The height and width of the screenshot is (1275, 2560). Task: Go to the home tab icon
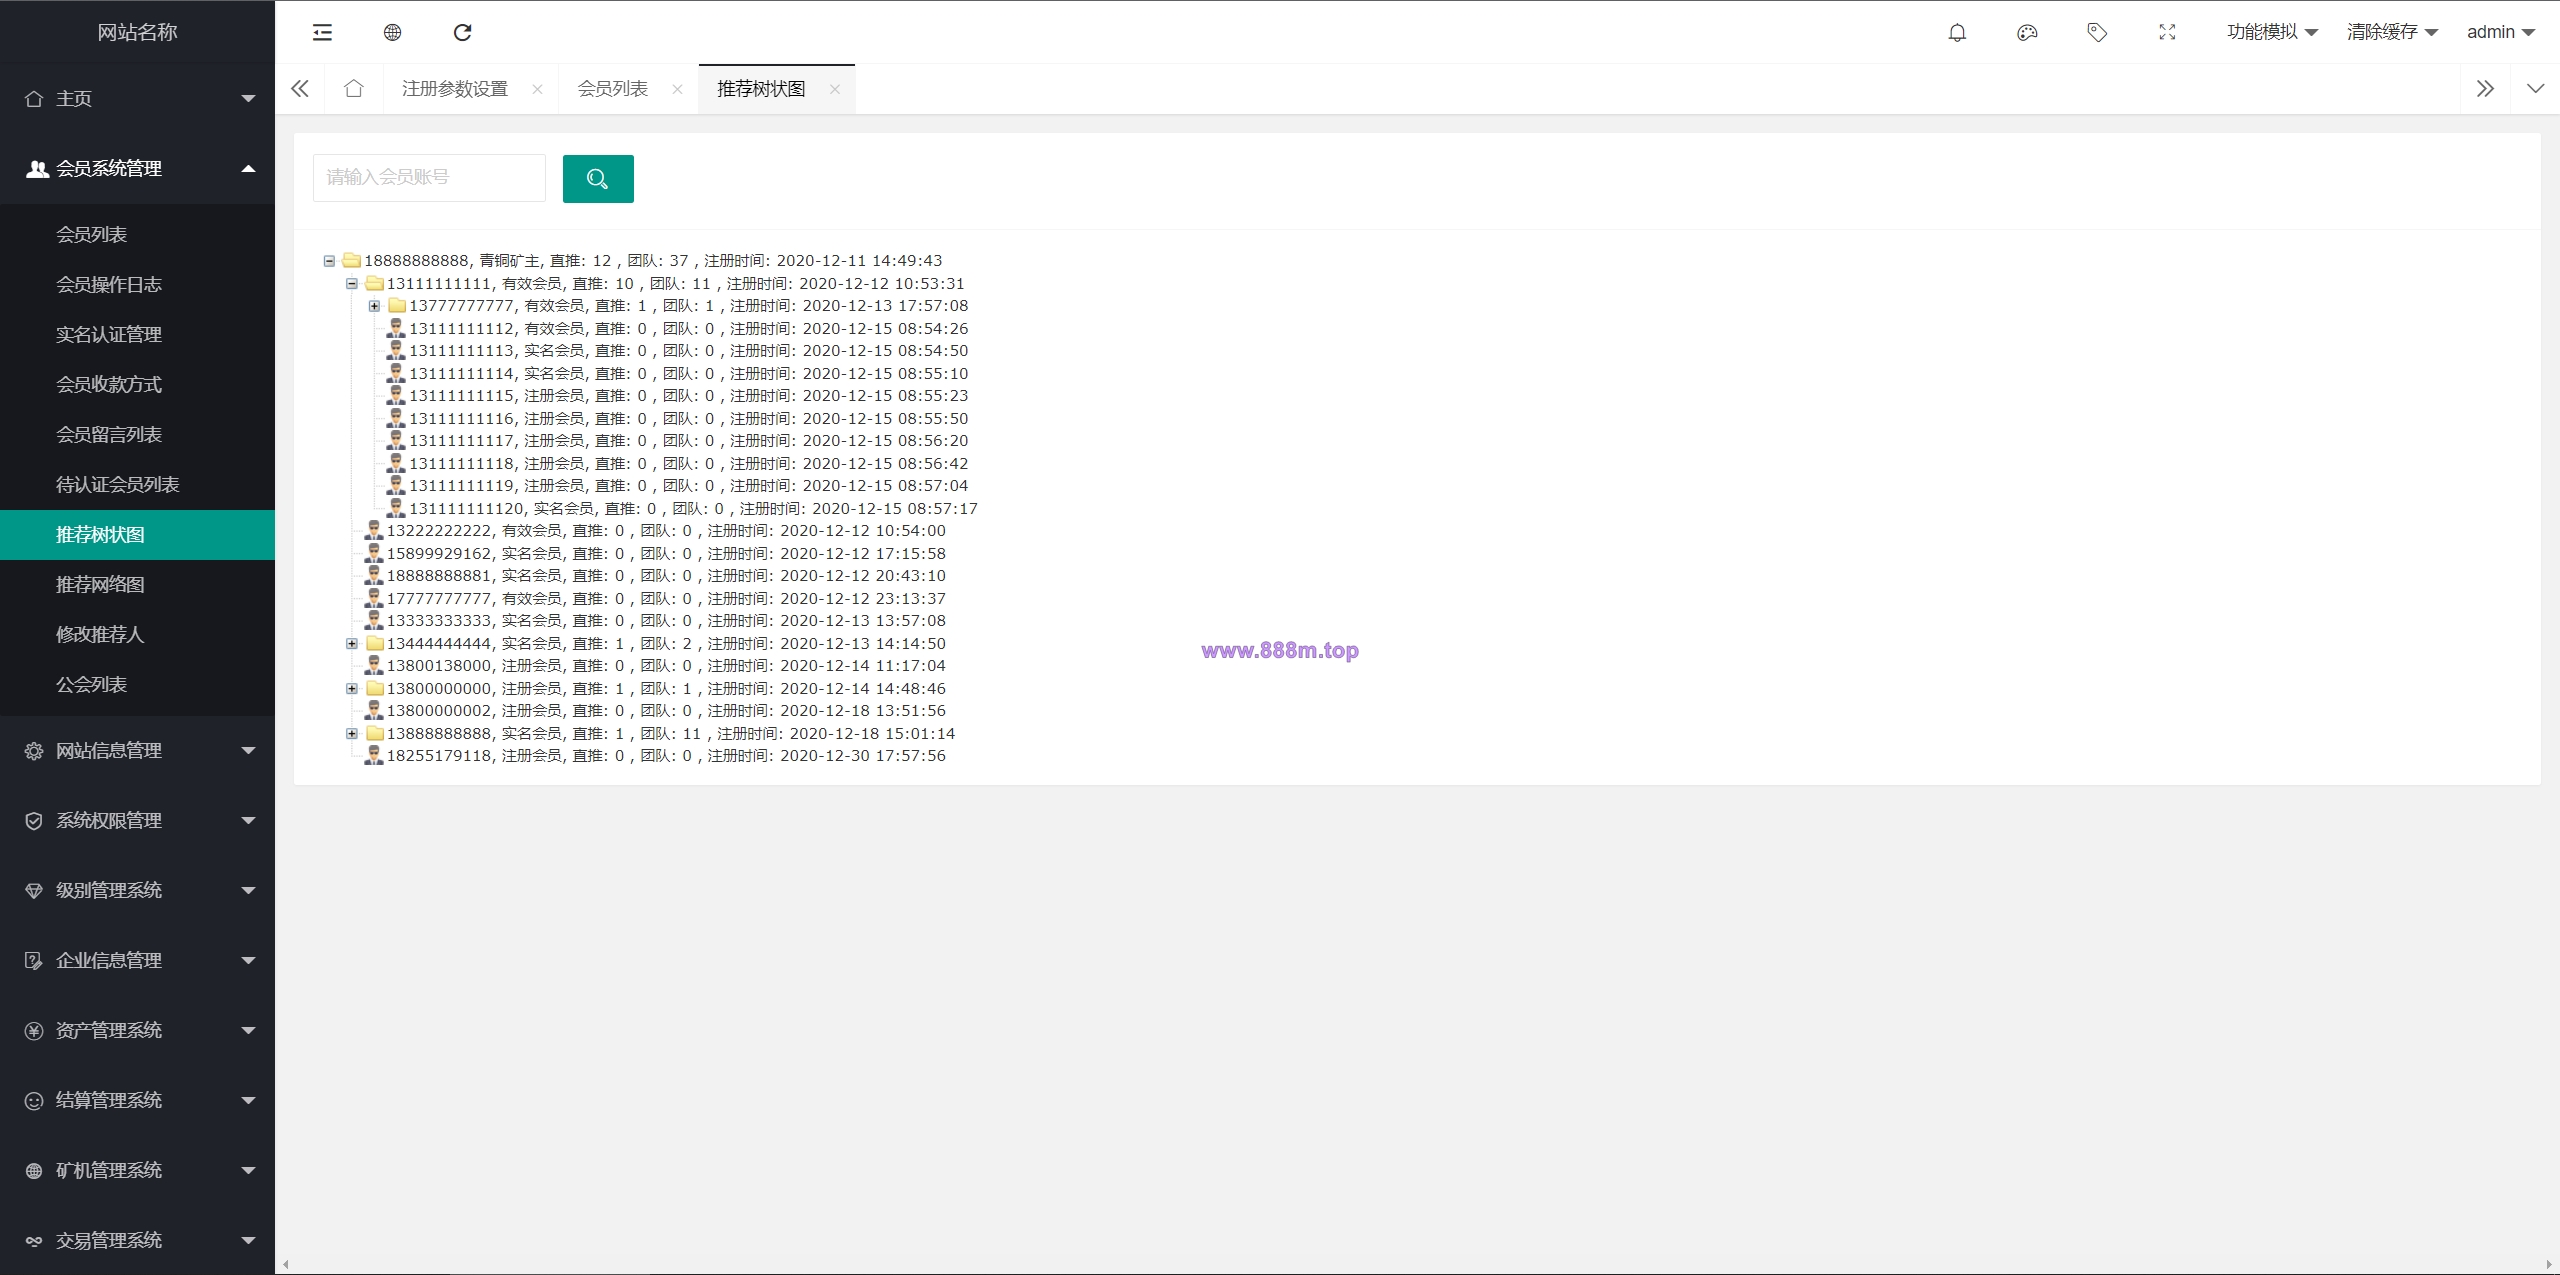[353, 89]
